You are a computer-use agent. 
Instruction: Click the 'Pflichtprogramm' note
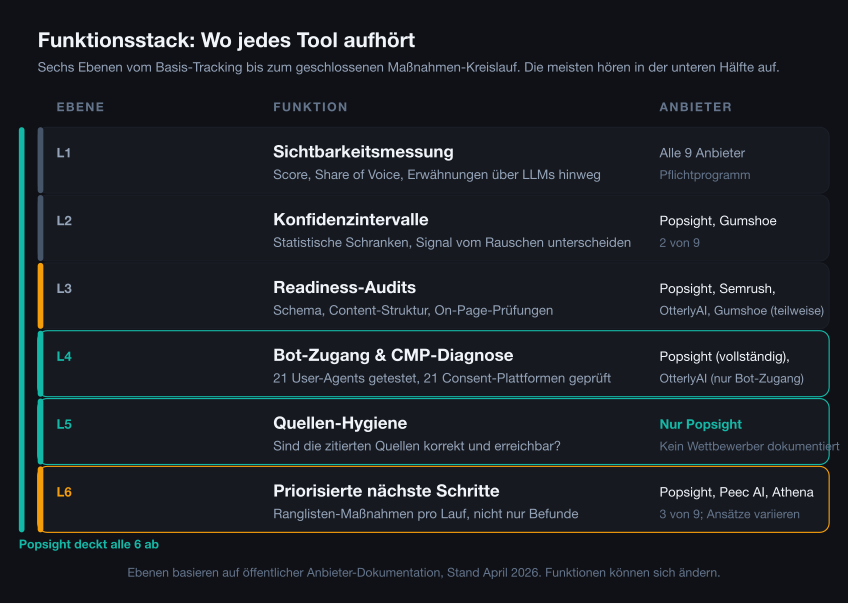click(x=705, y=175)
